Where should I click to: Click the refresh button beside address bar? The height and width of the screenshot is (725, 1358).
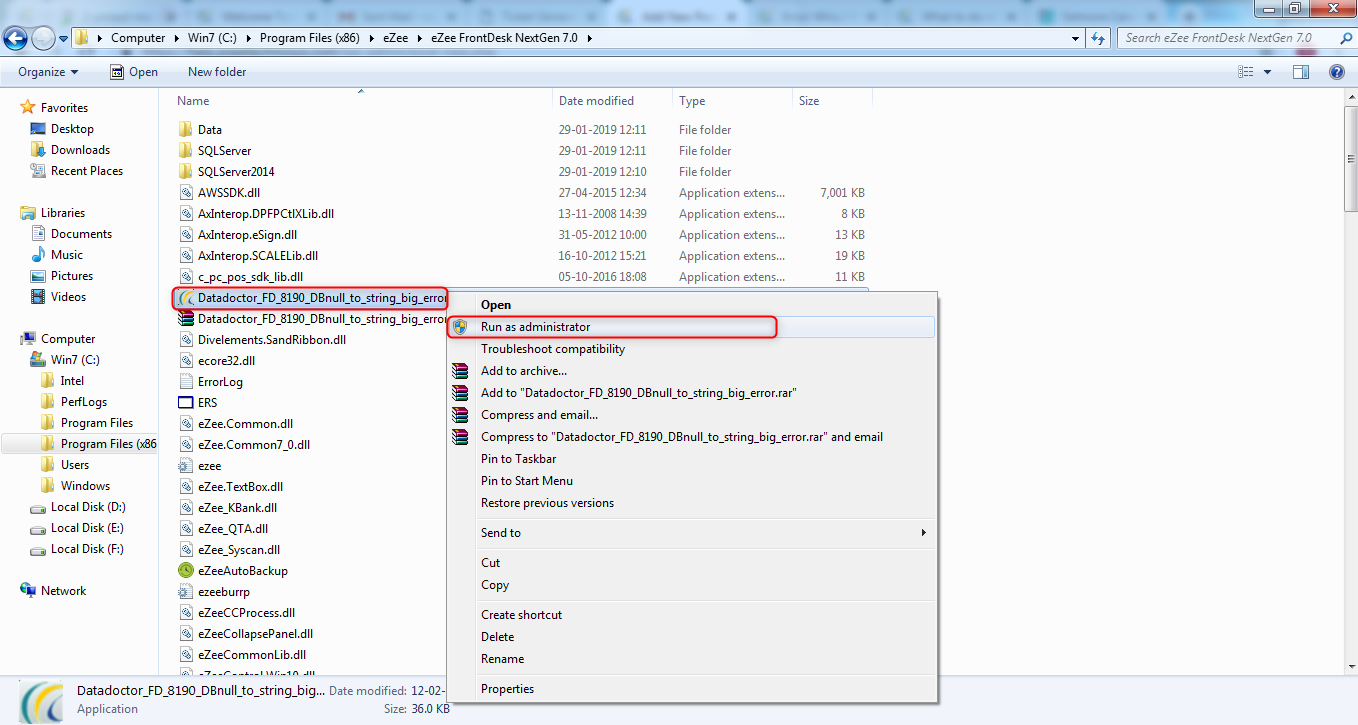click(x=1099, y=38)
